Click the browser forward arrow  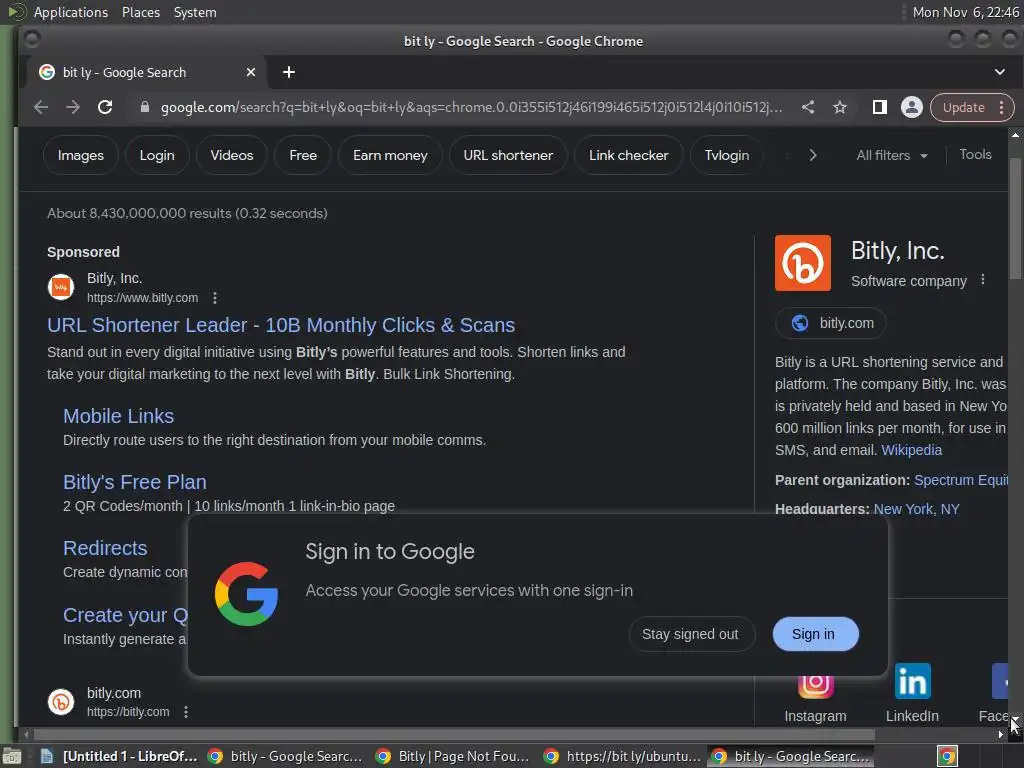click(x=72, y=107)
